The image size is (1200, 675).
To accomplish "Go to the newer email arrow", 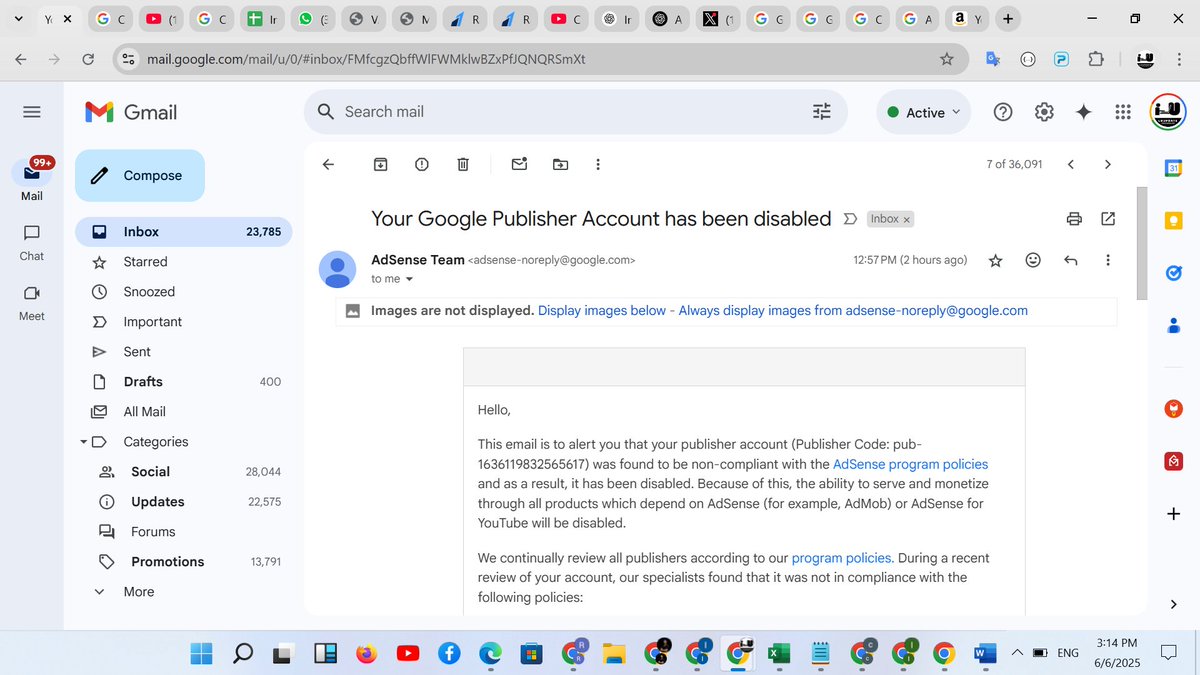I will 1071,164.
